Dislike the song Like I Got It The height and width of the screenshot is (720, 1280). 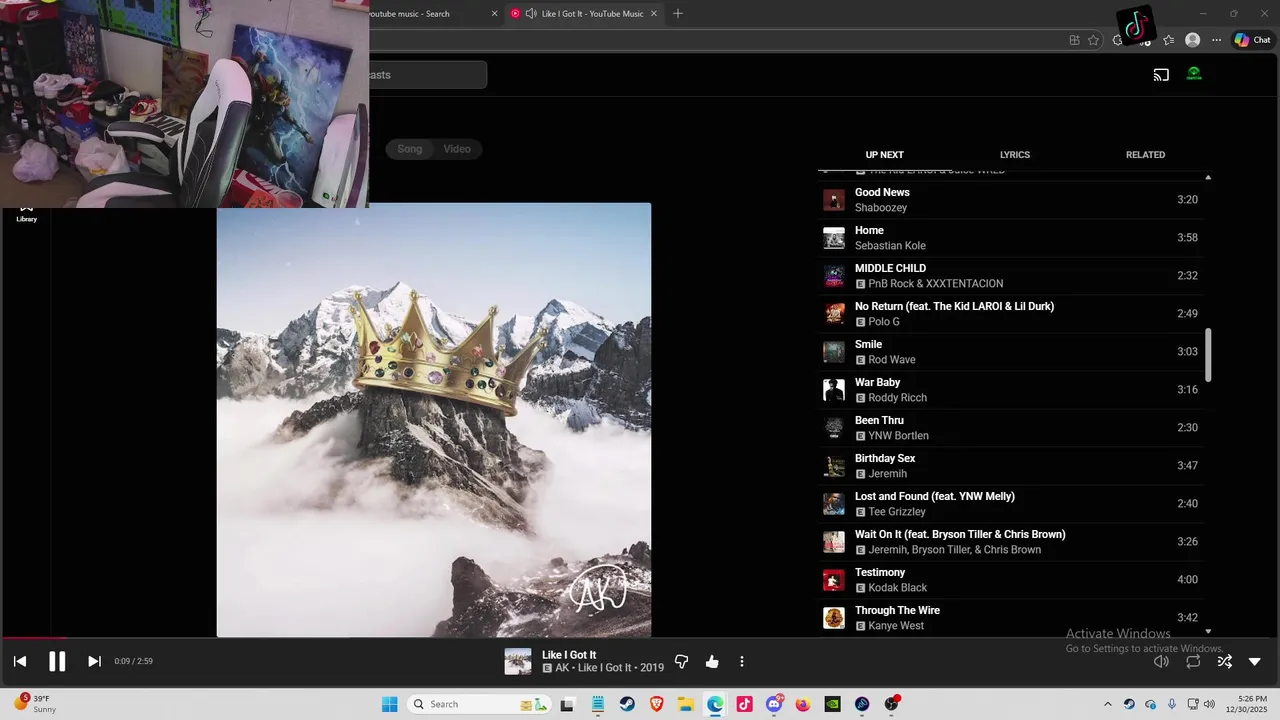pos(681,661)
